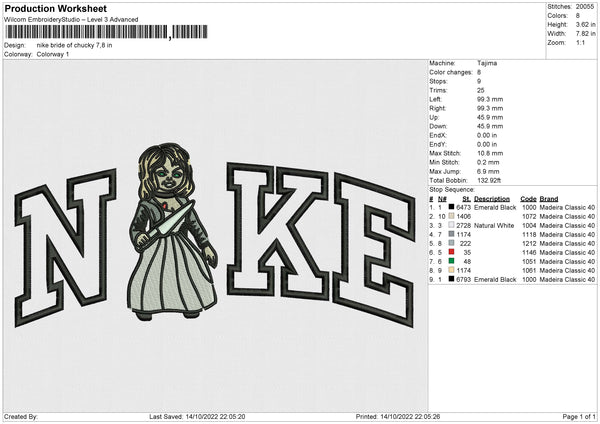
Task: Click the 'Colorway 1' value
Action: coord(53,54)
